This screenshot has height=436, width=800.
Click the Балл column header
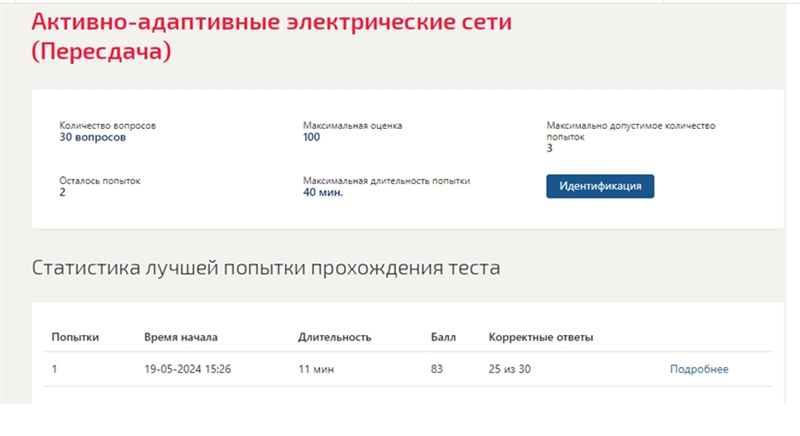tap(443, 337)
